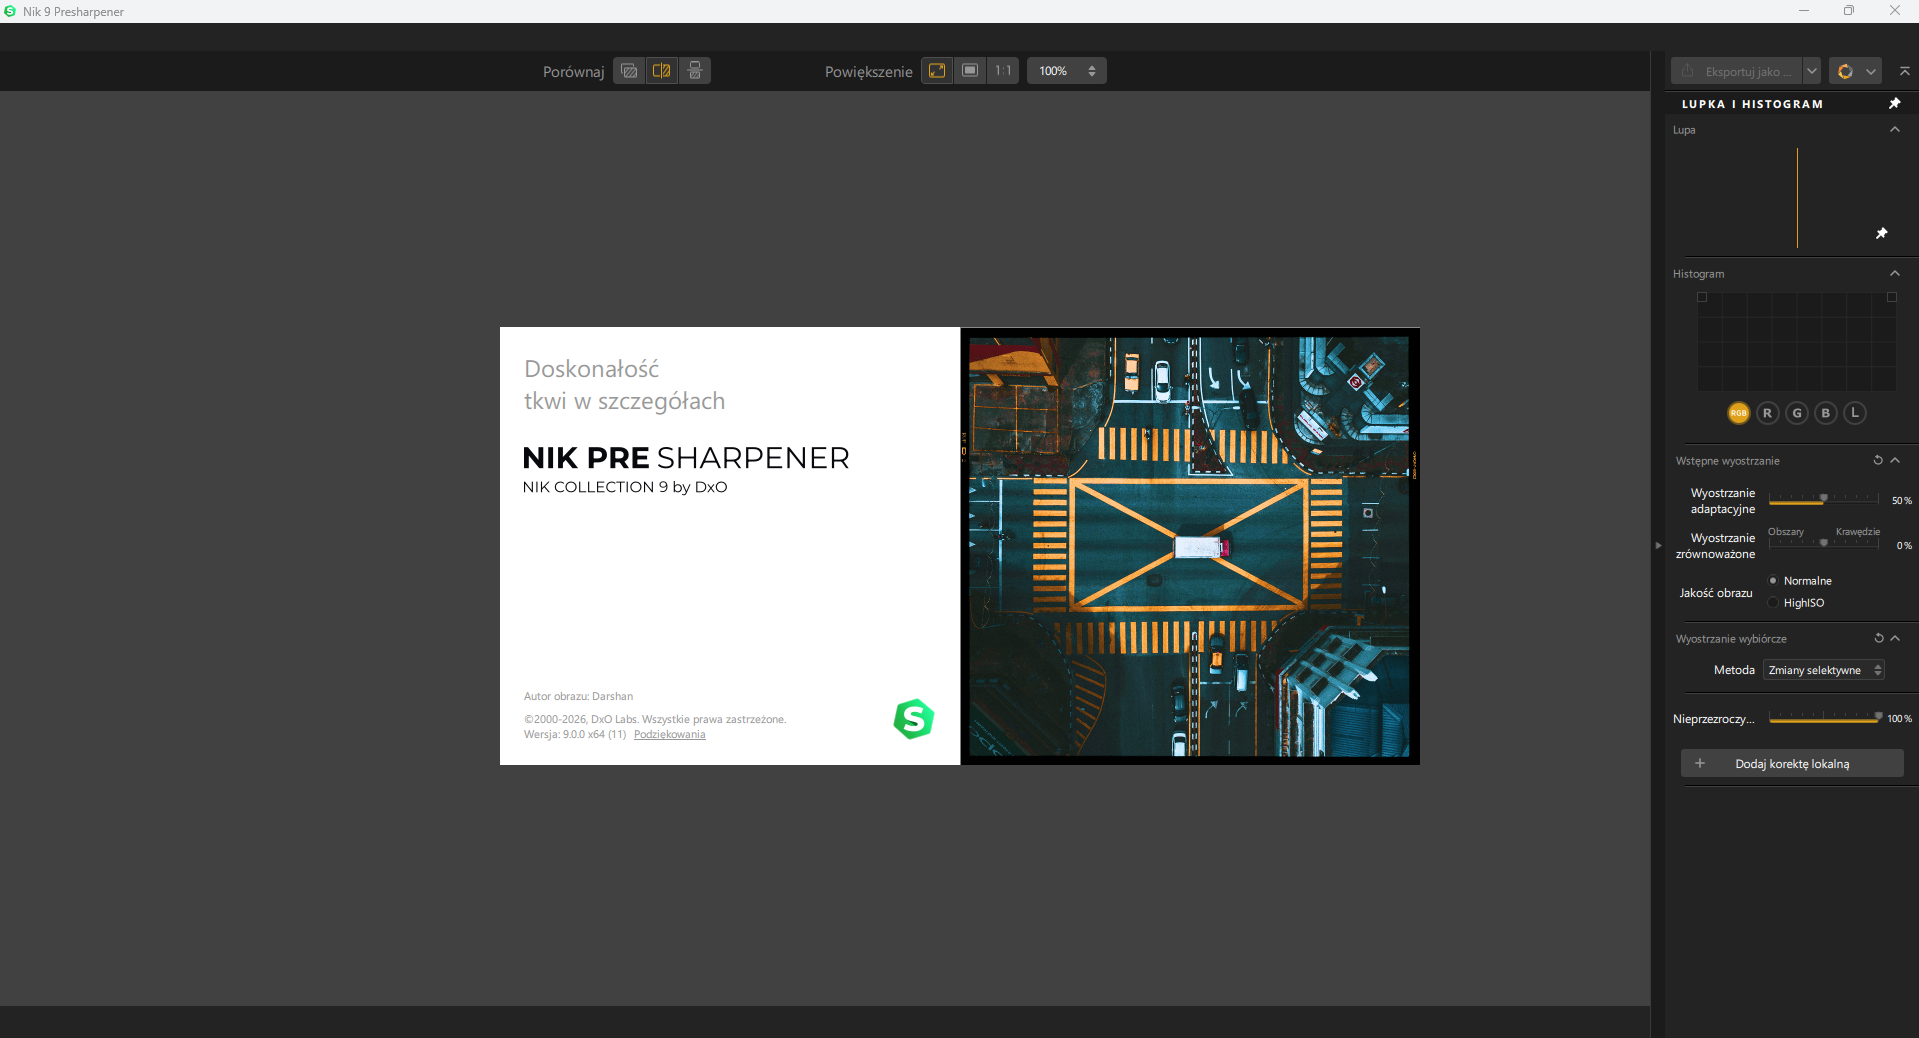1919x1038 pixels.
Task: Reset the Wyostrzanie wybiórcze section
Action: 1878,638
